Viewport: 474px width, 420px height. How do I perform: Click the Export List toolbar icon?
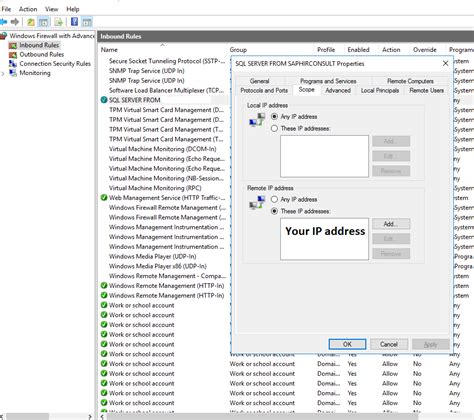point(59,22)
